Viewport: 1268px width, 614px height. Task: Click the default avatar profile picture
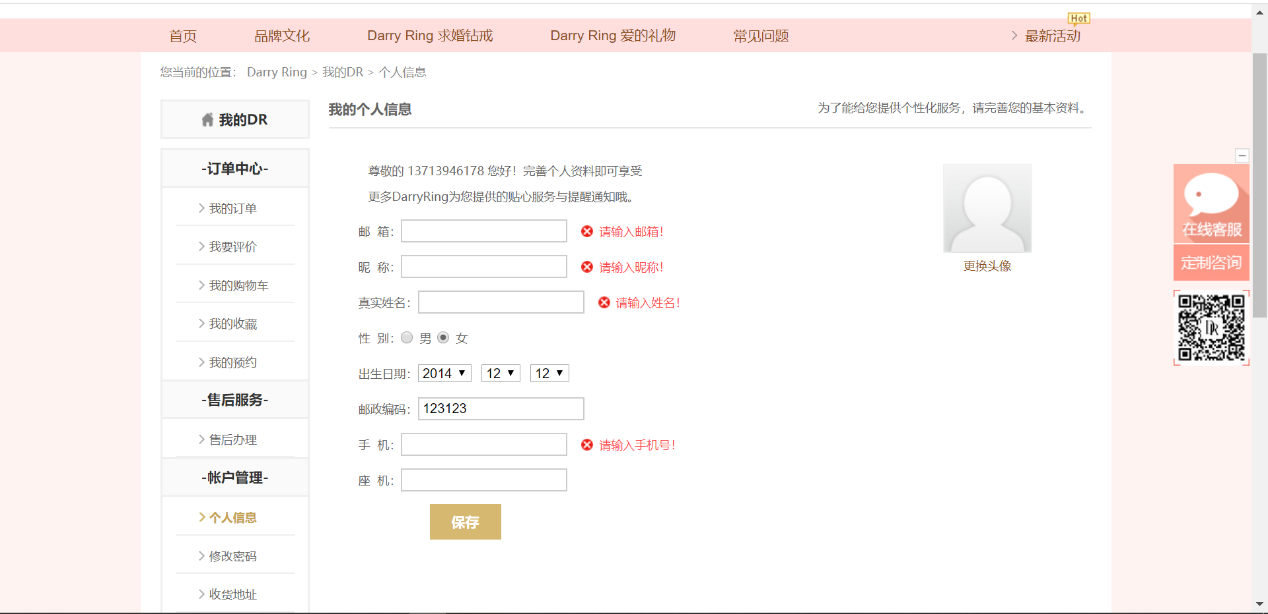pyautogui.click(x=987, y=208)
